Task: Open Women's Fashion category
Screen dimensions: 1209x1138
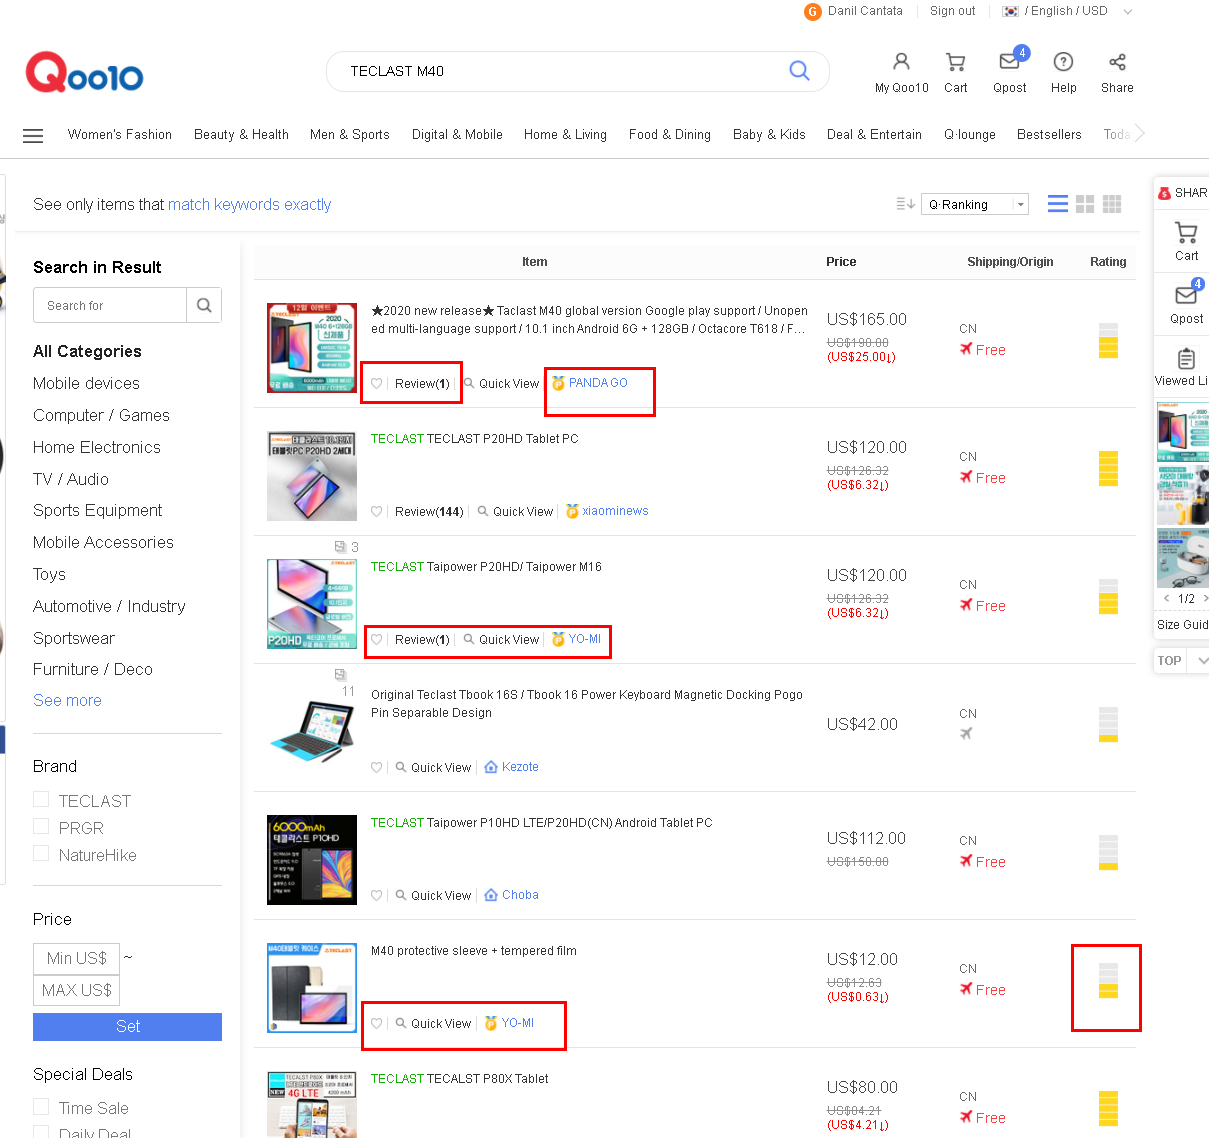Action: click(x=120, y=135)
